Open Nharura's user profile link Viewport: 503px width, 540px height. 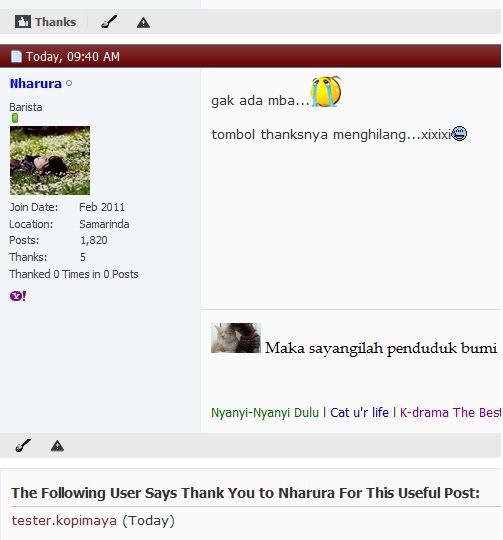pyautogui.click(x=35, y=83)
